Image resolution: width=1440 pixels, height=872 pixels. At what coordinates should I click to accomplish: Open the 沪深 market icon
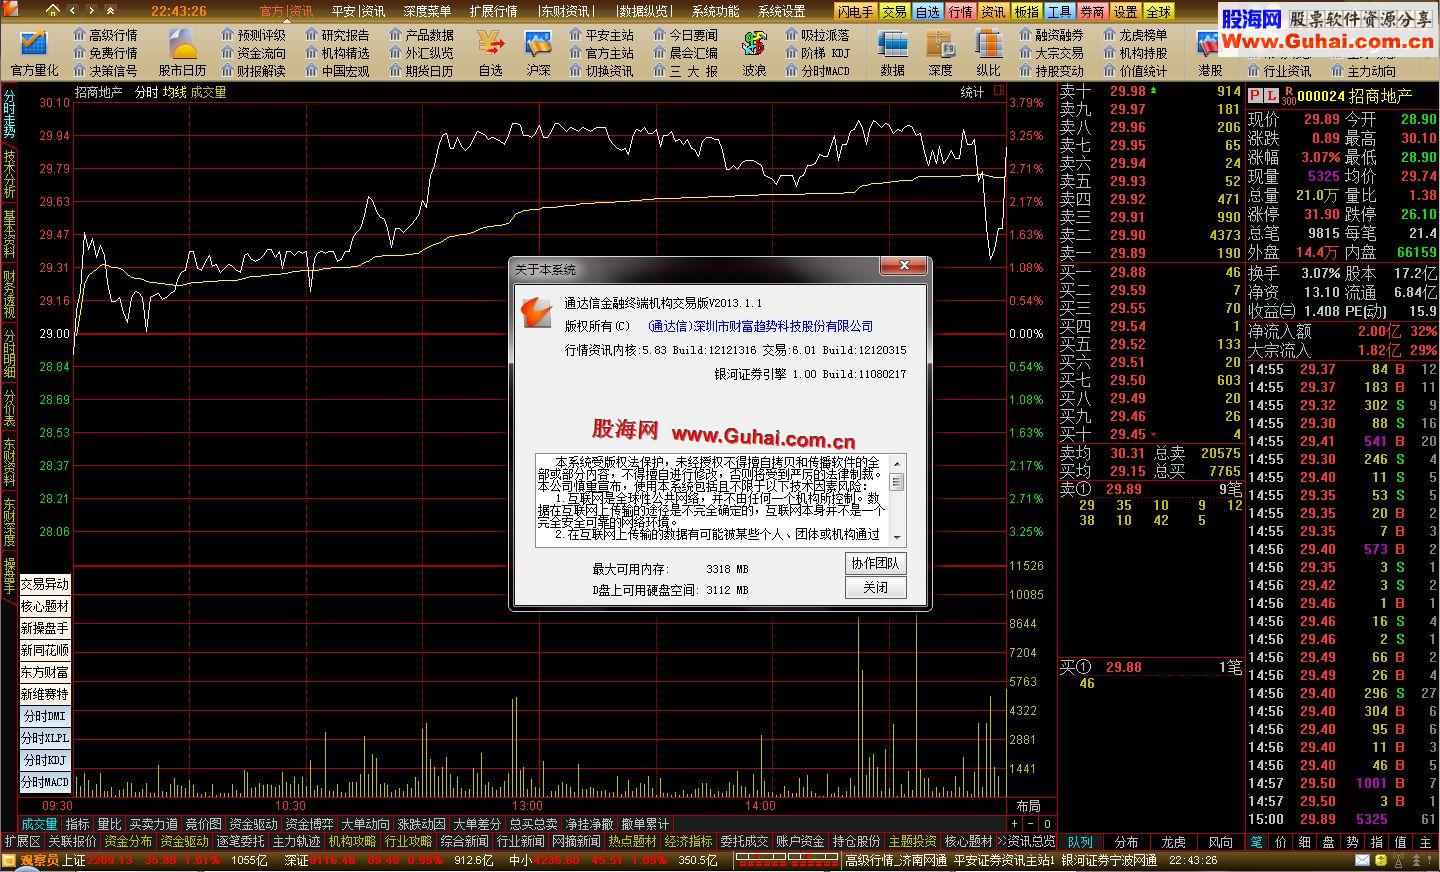(538, 52)
